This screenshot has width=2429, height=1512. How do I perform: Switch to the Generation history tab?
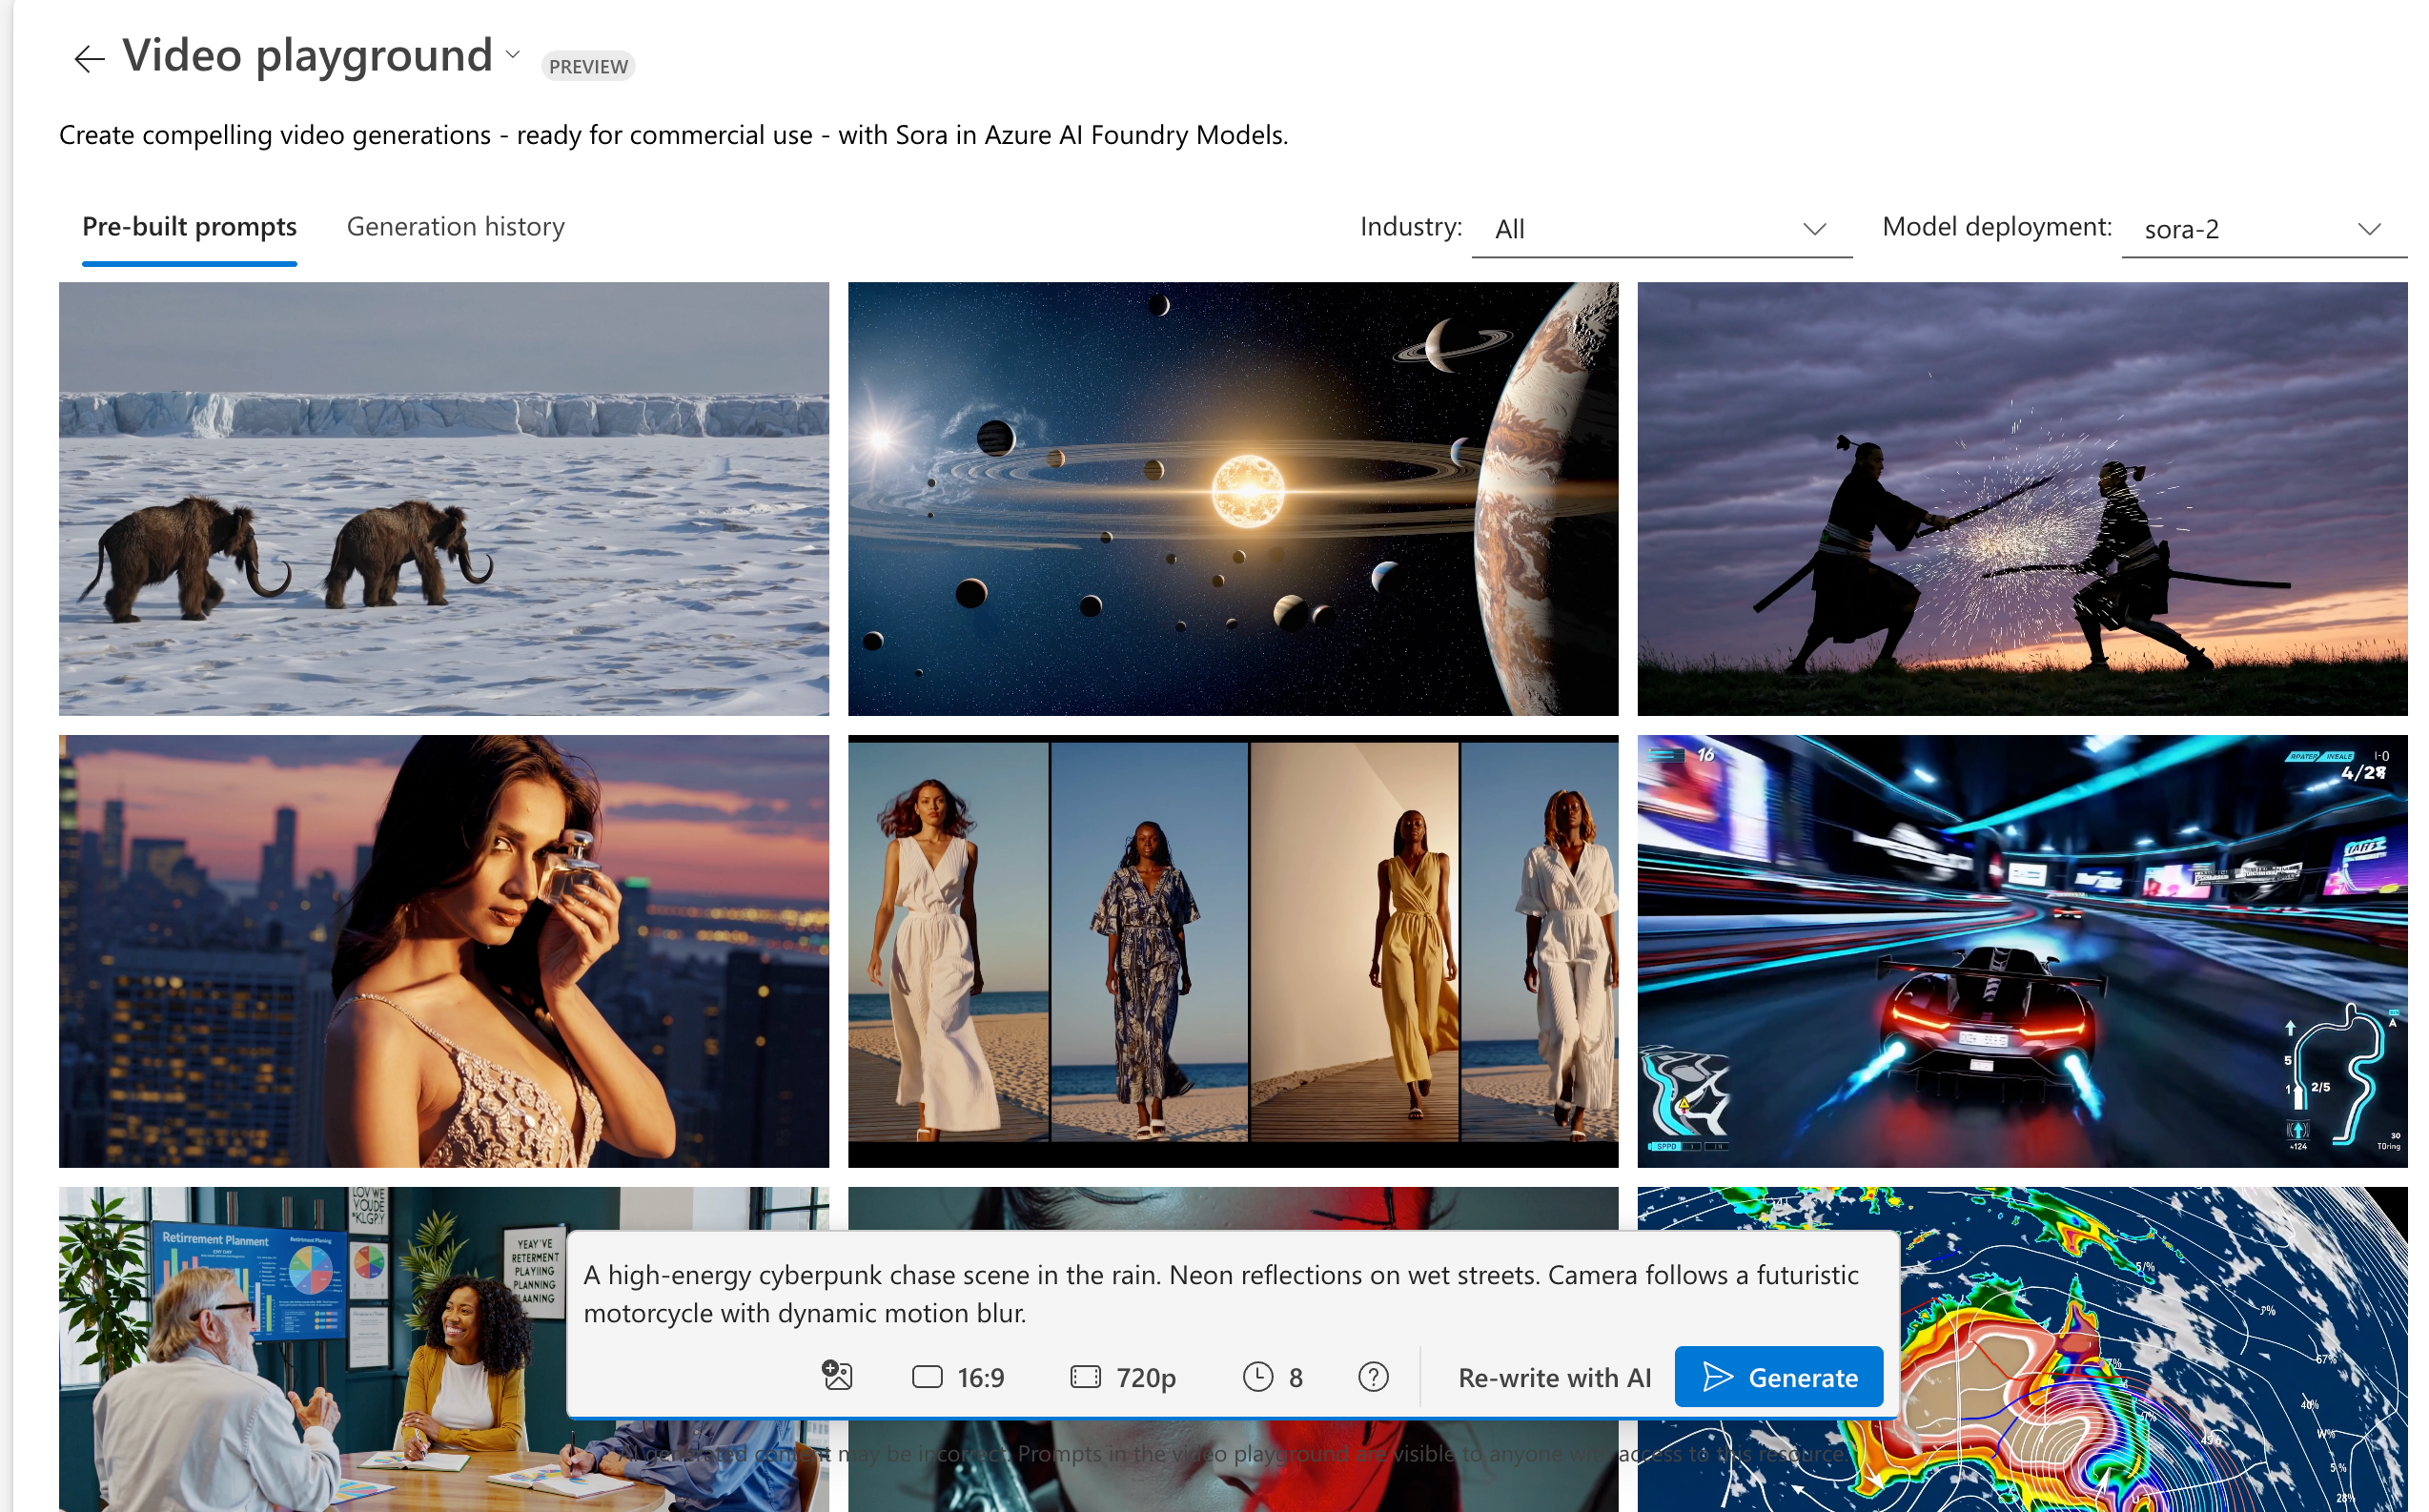pyautogui.click(x=455, y=227)
